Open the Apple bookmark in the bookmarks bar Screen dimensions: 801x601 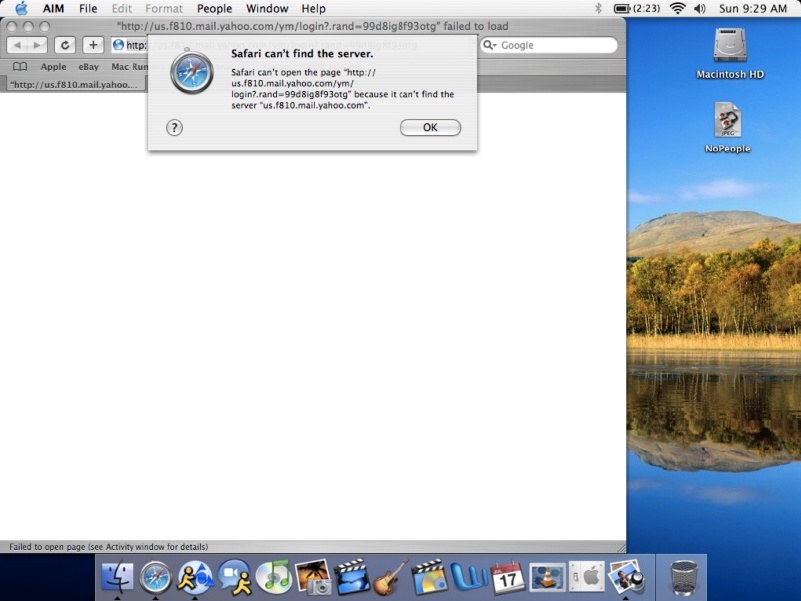click(53, 66)
